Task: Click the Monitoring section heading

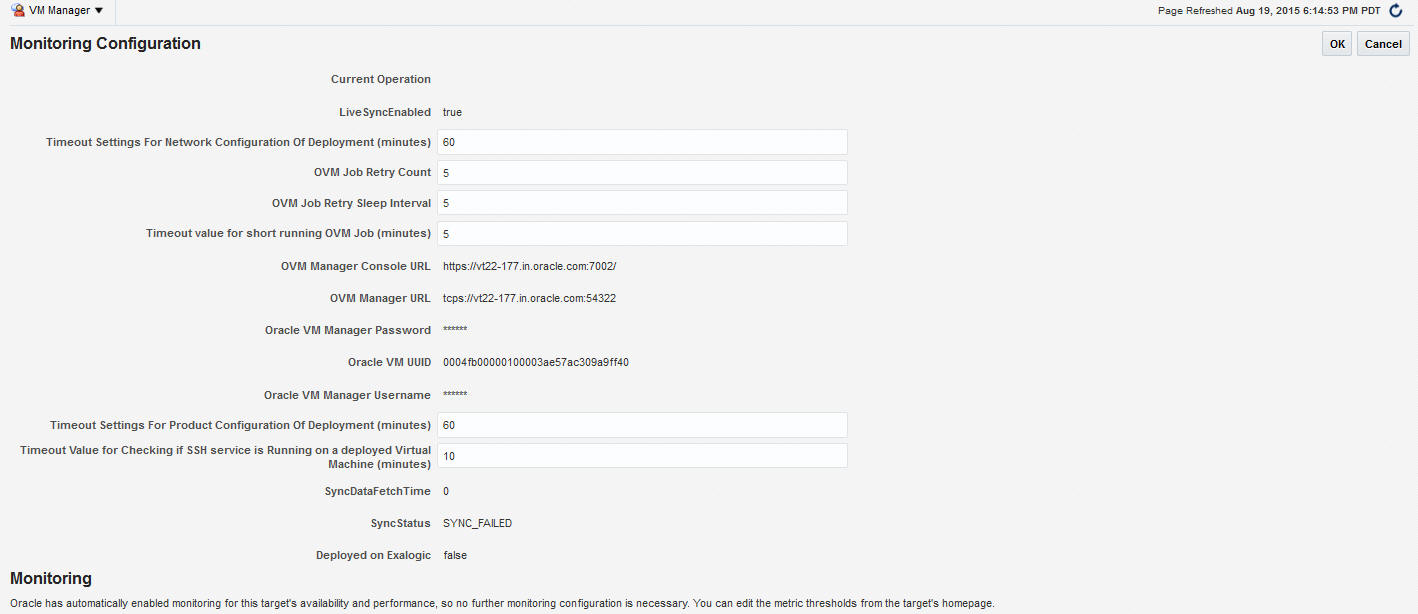Action: (51, 578)
